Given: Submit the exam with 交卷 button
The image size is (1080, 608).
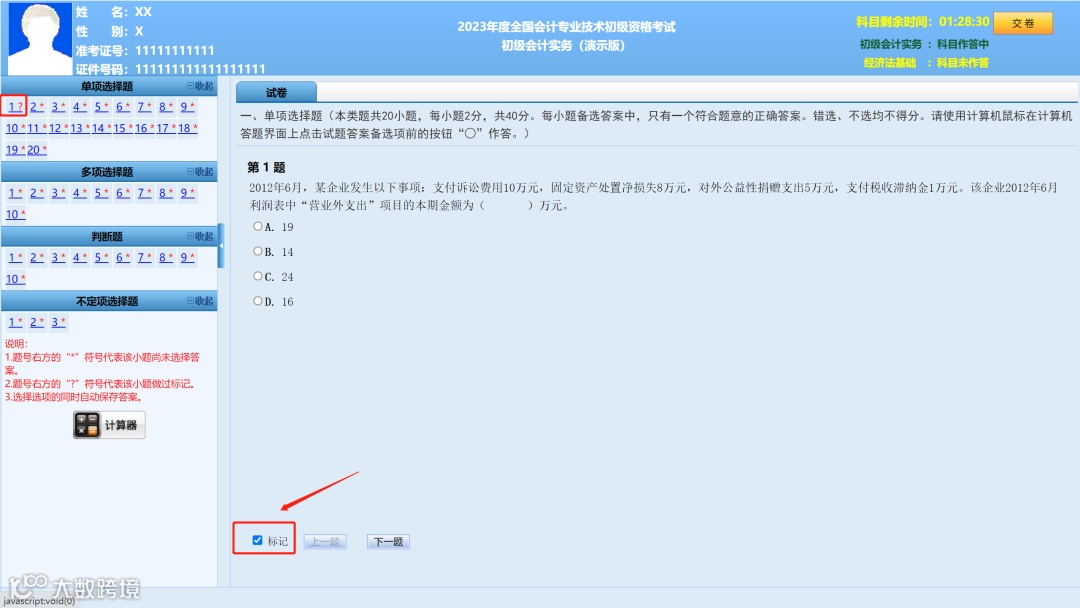Looking at the screenshot, I should pos(1023,23).
